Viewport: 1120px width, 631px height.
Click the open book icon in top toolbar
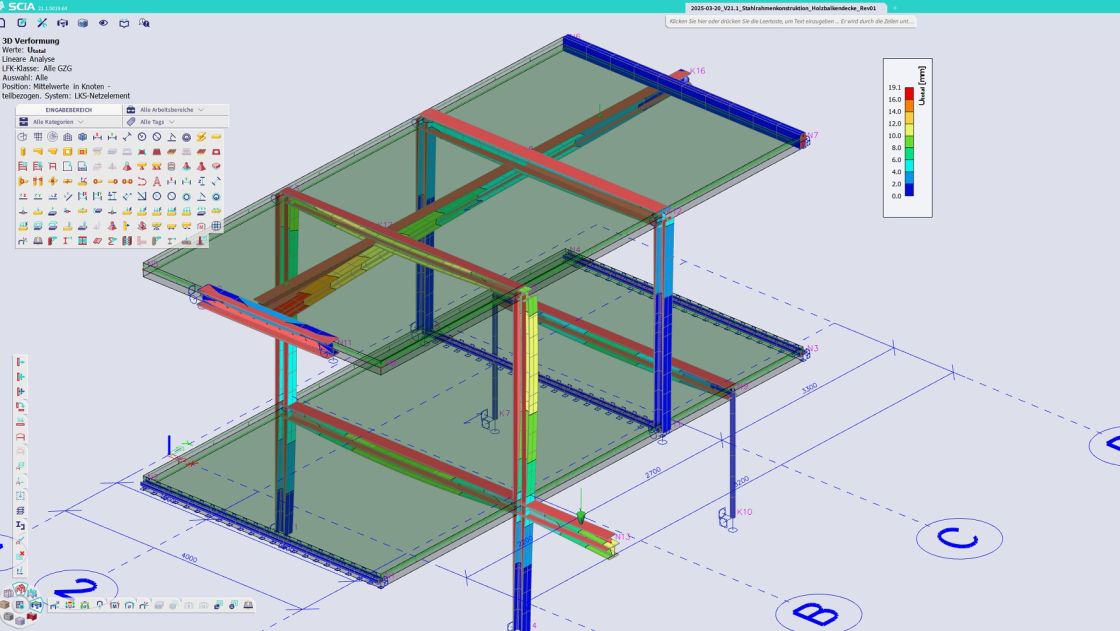[x=124, y=22]
